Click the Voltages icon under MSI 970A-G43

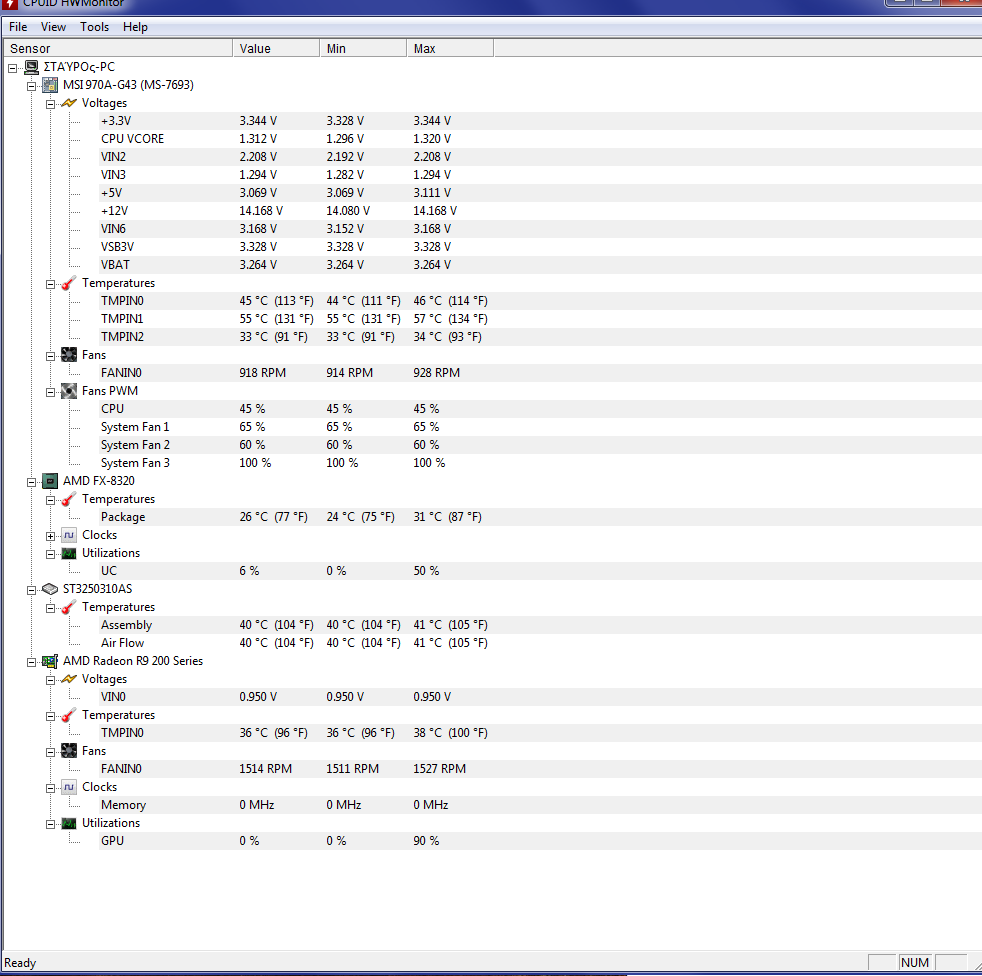coord(69,103)
